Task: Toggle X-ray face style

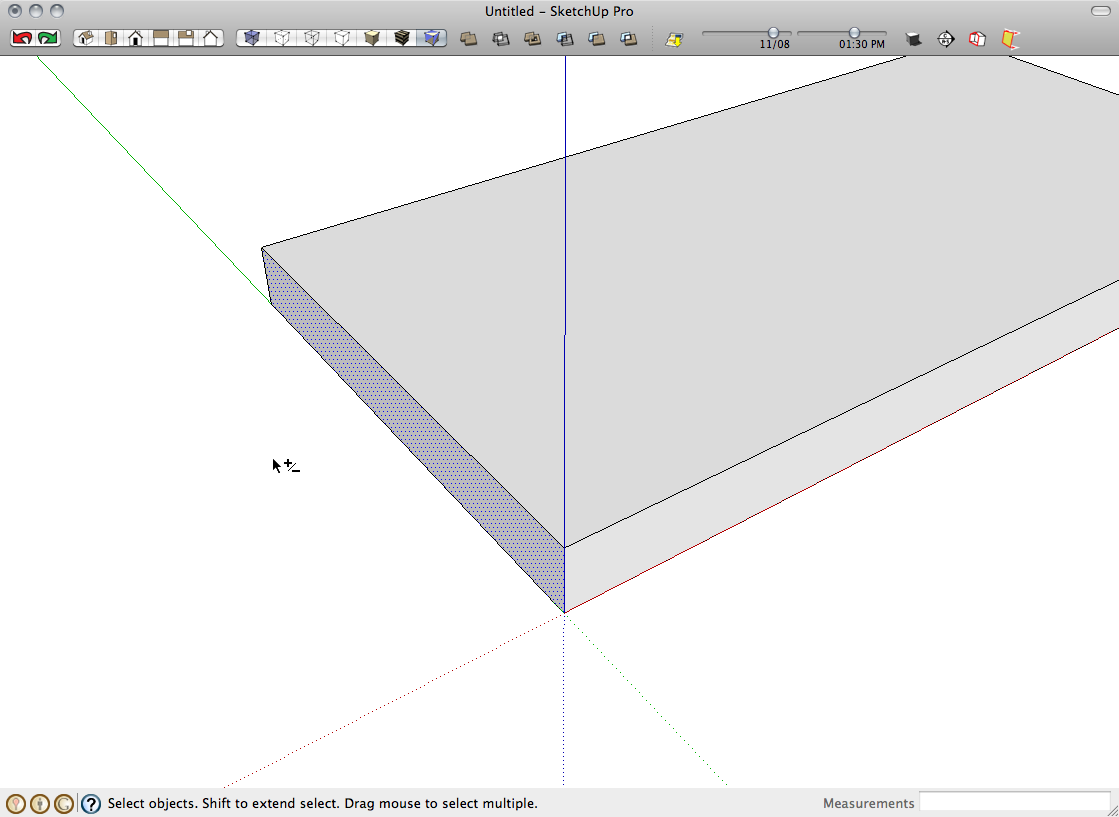Action: point(252,38)
